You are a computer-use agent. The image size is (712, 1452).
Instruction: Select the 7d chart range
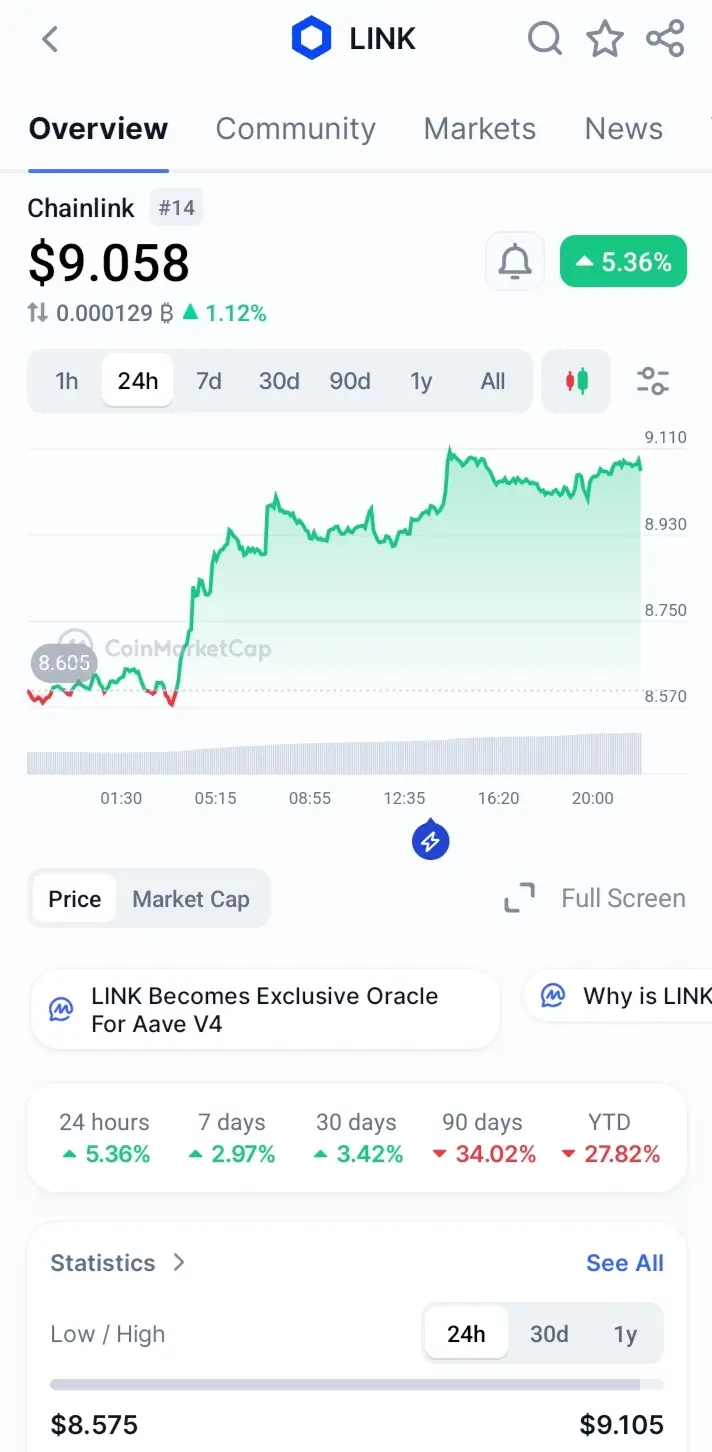(x=209, y=381)
